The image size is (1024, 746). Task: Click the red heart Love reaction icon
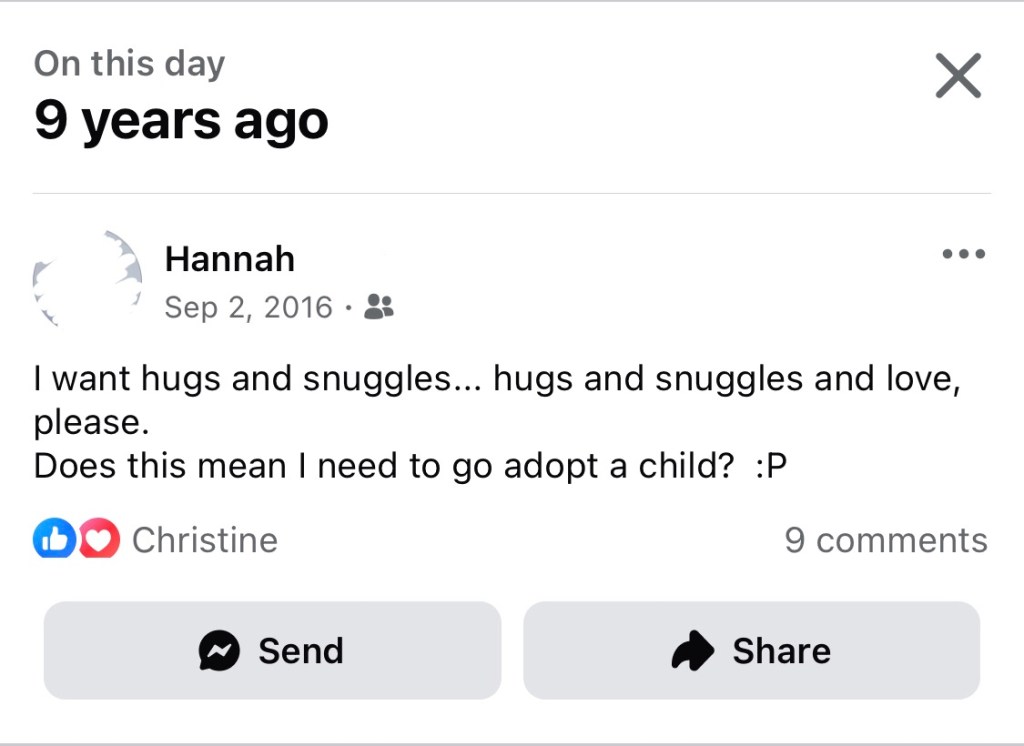click(99, 540)
